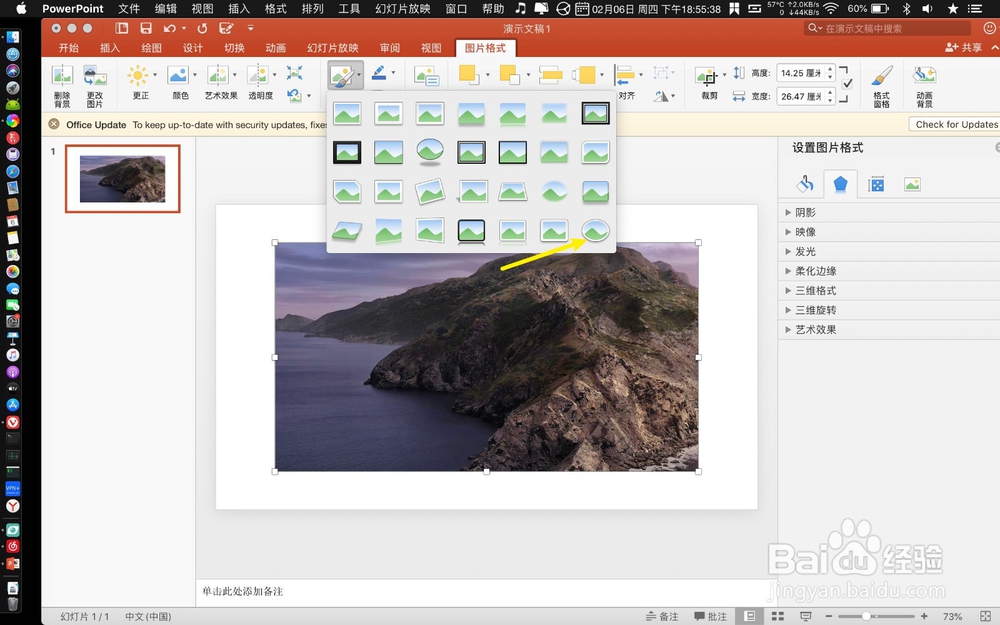
Task: Click the Color (颜色) picture icon
Action: pos(178,75)
